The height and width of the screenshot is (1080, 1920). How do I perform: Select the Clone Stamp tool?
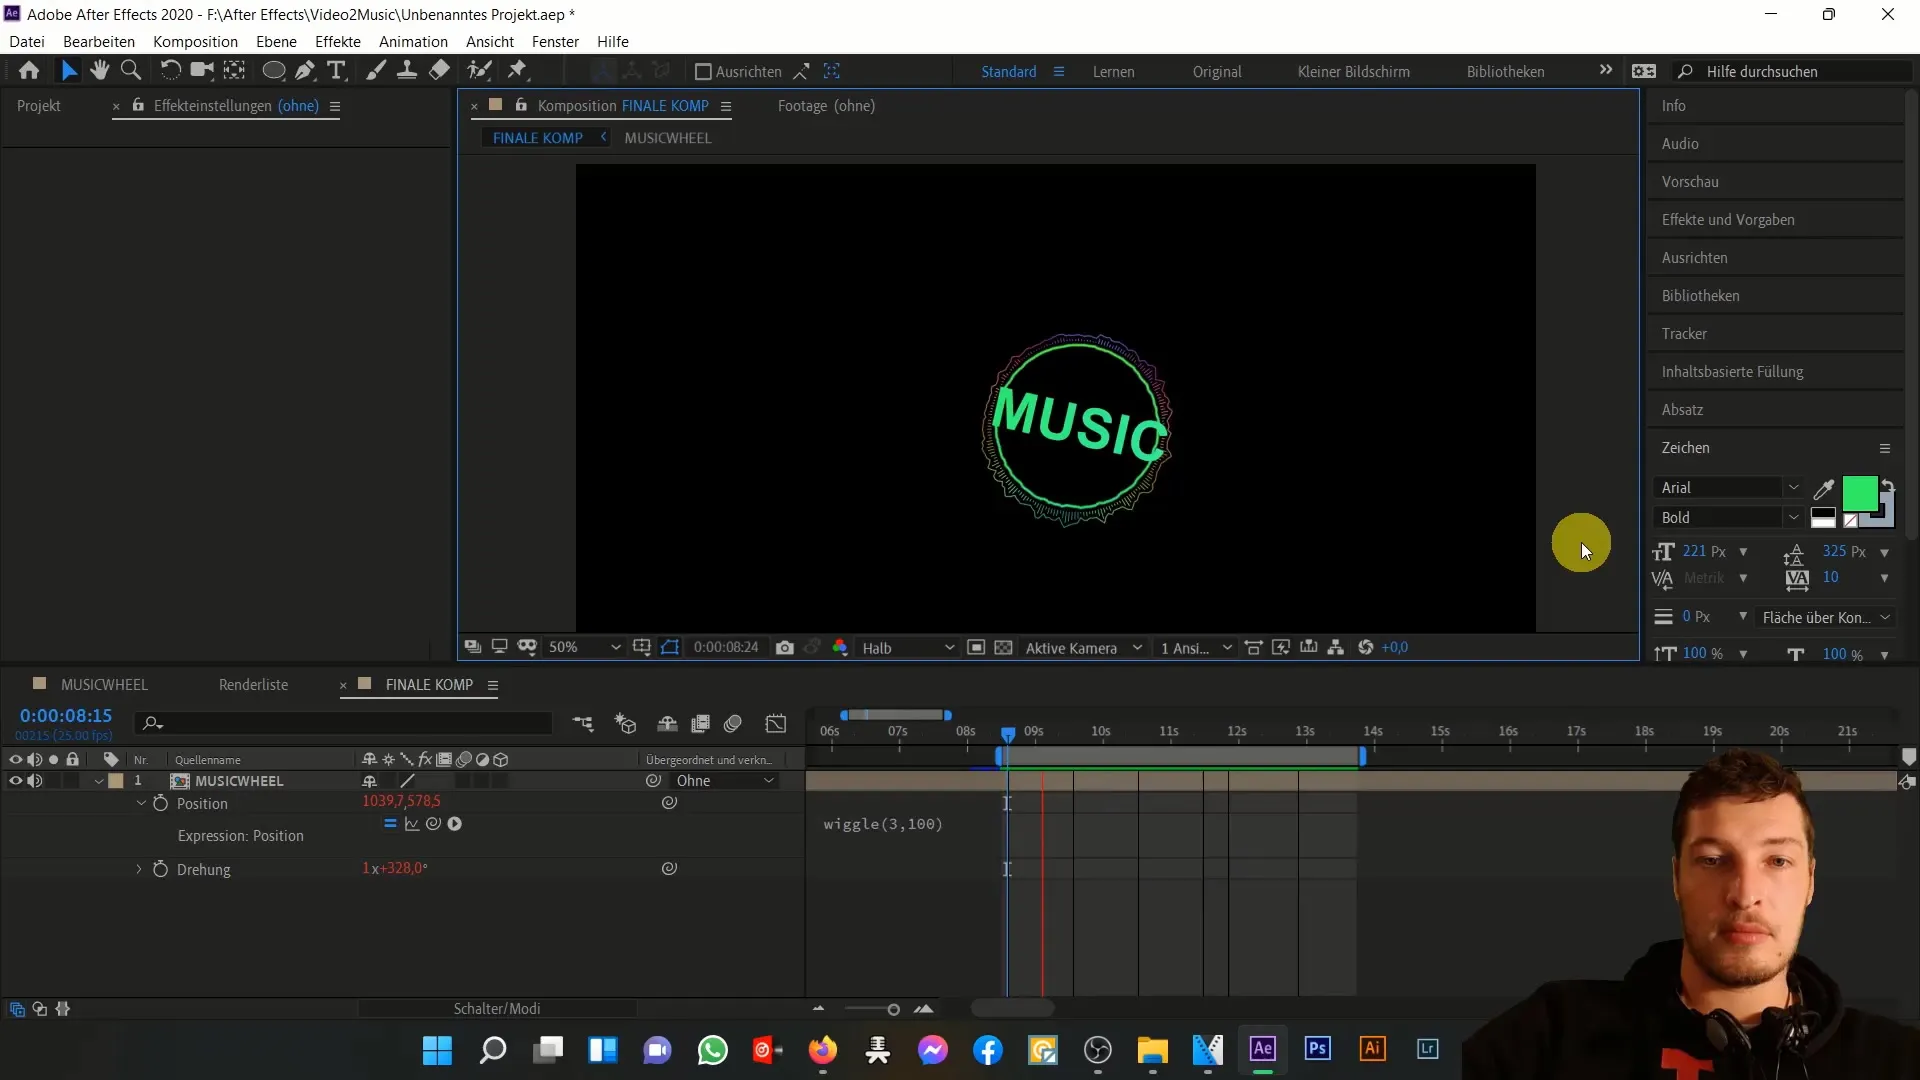407,71
